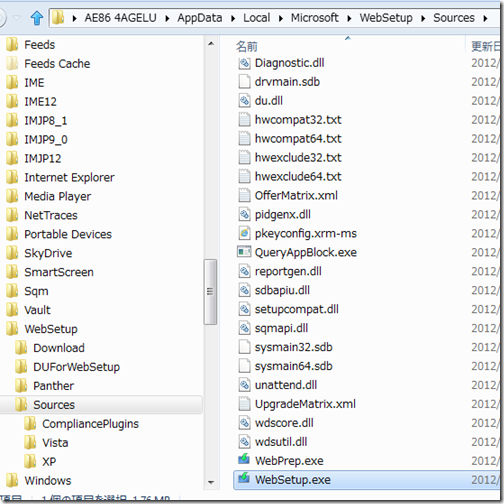
Task: Click the address bar folder icon
Action: (x=58, y=17)
